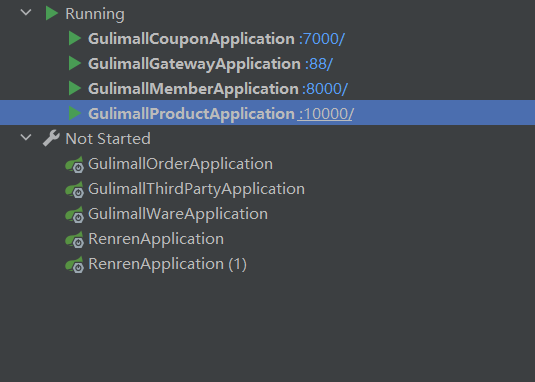Collapse the Not Started group chevron
Screen dimensions: 535x382
click(x=26, y=138)
